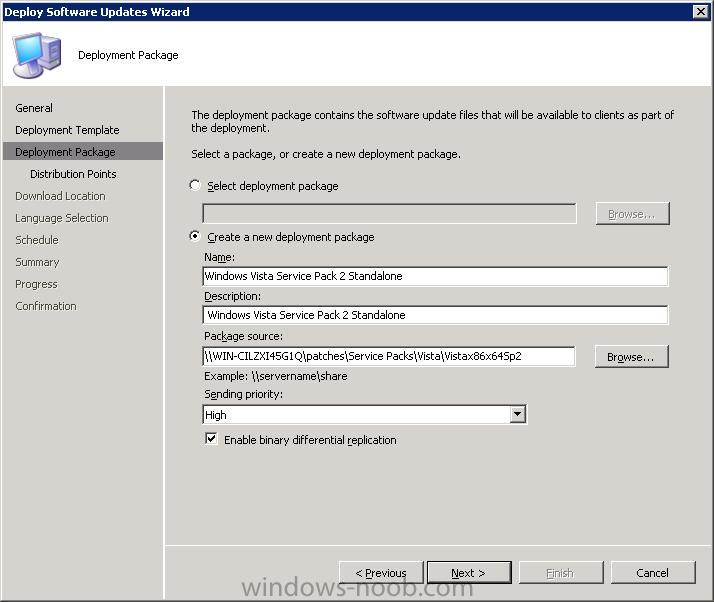Choose the Select deployment package radio button
714x602 pixels.
tap(195, 185)
